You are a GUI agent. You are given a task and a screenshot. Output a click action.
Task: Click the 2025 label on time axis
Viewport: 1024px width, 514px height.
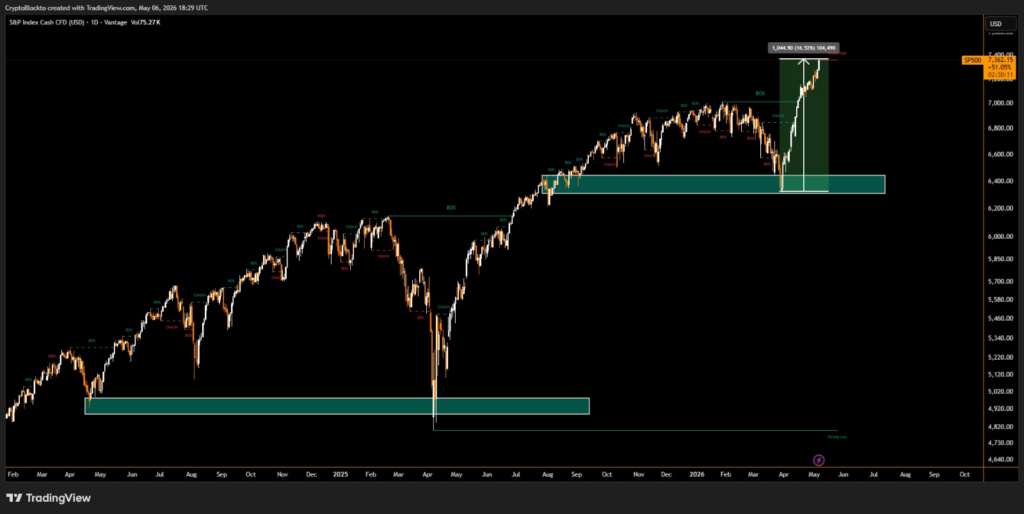(340, 474)
